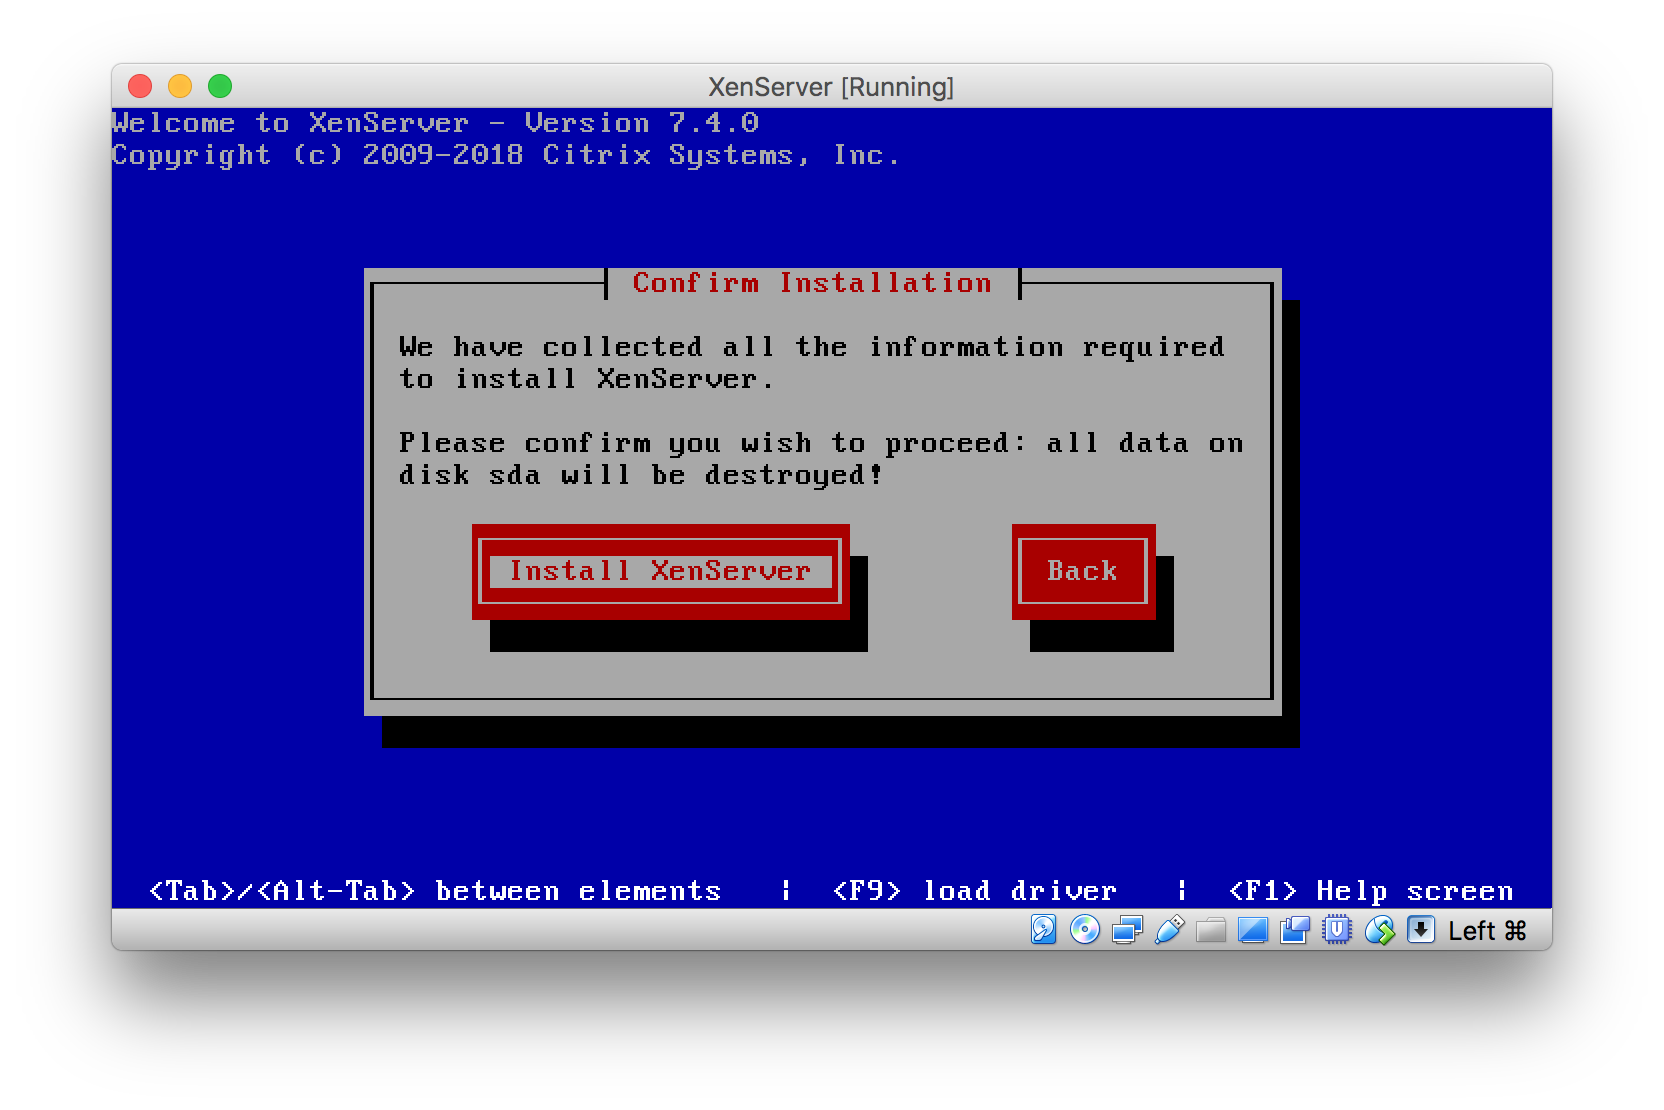This screenshot has height=1110, width=1664.
Task: Check the CPU virtualization features icon
Action: 1336,930
